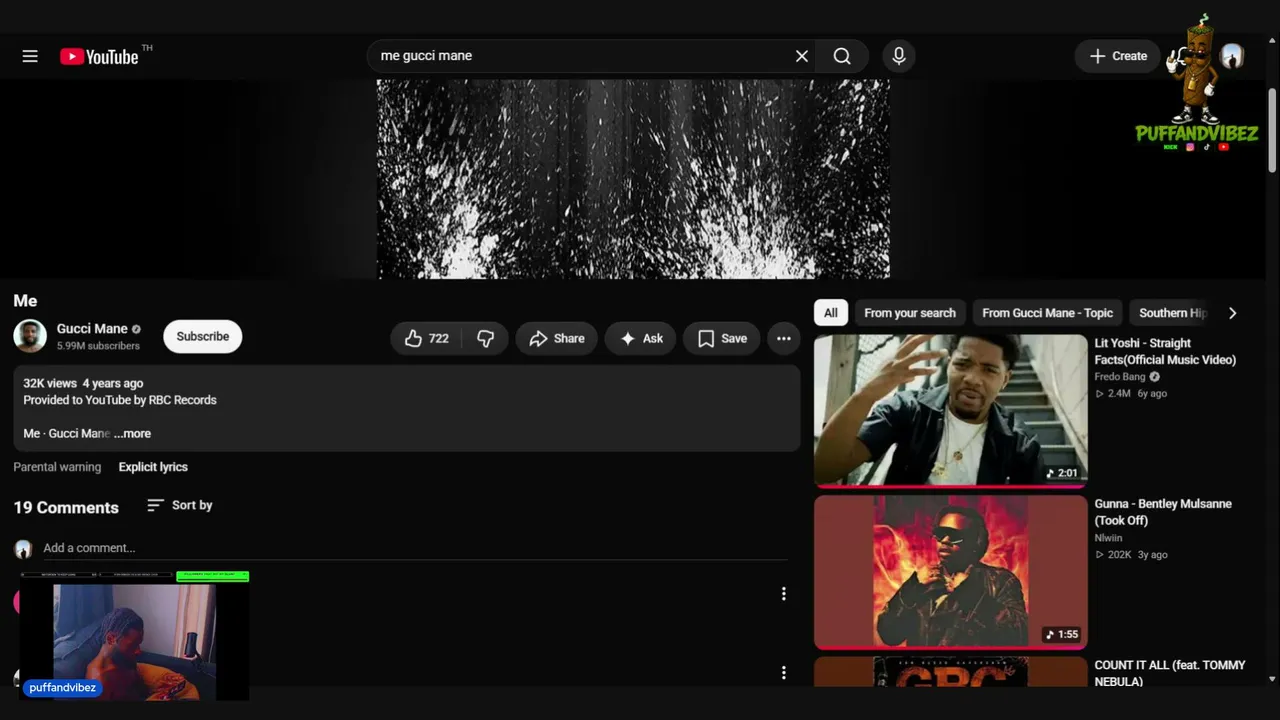Open the account avatar menu
The width and height of the screenshot is (1280, 720).
[1231, 56]
